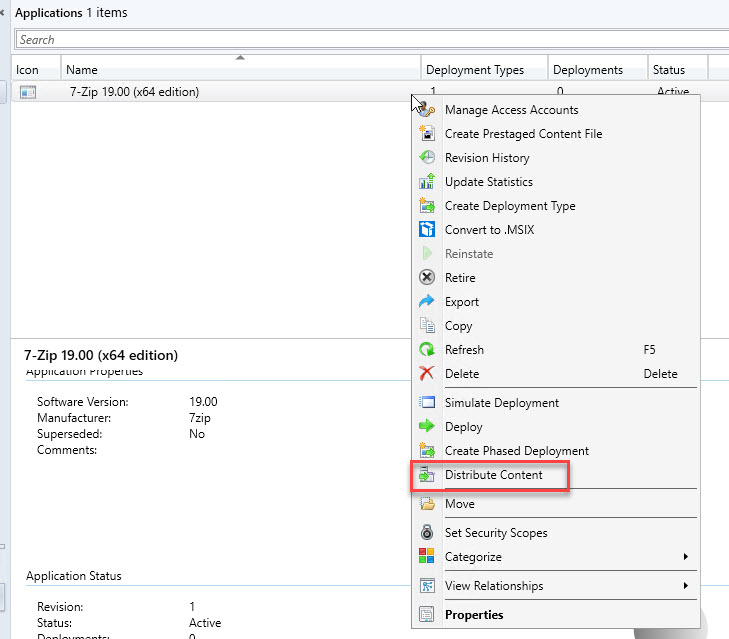Select Create Phased Deployment option
729x639 pixels.
tap(516, 451)
